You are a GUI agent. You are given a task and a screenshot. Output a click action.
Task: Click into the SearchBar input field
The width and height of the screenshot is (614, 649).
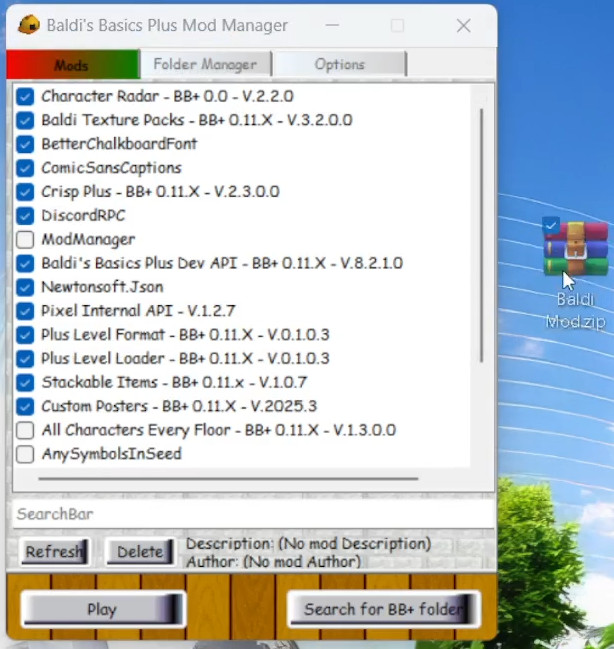250,514
